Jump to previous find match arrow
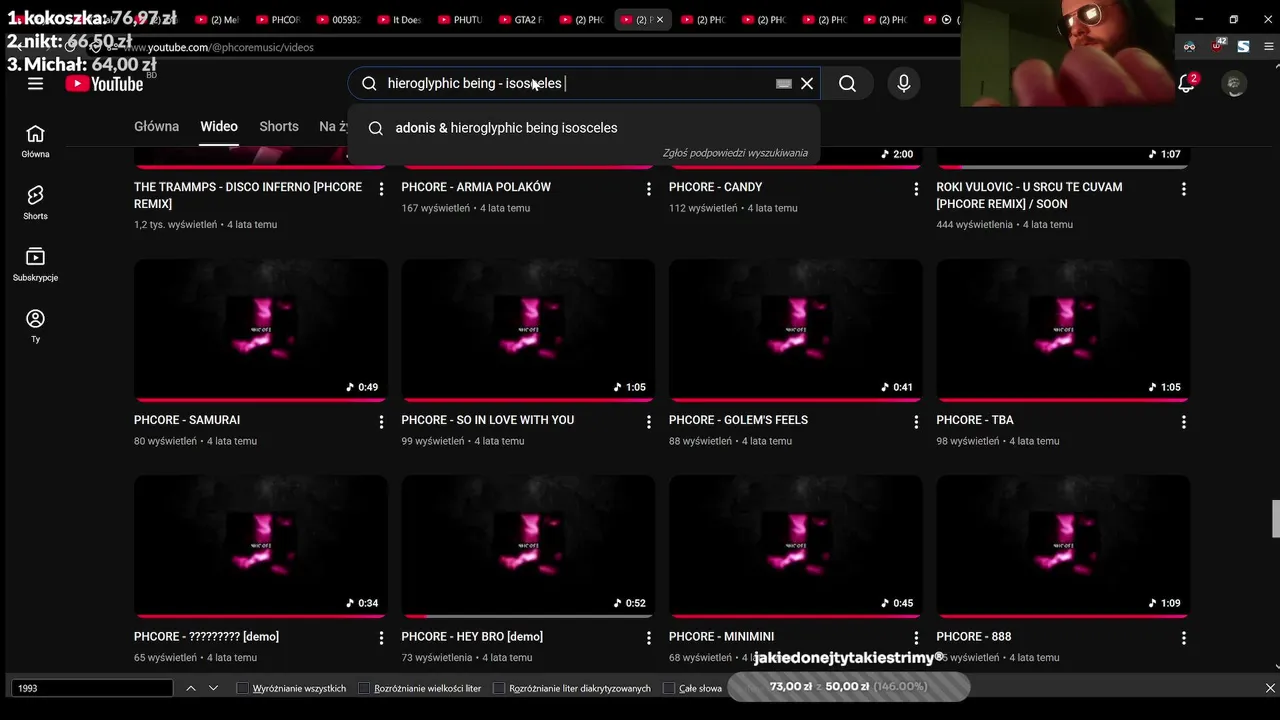Image resolution: width=1280 pixels, height=720 pixels. (191, 688)
